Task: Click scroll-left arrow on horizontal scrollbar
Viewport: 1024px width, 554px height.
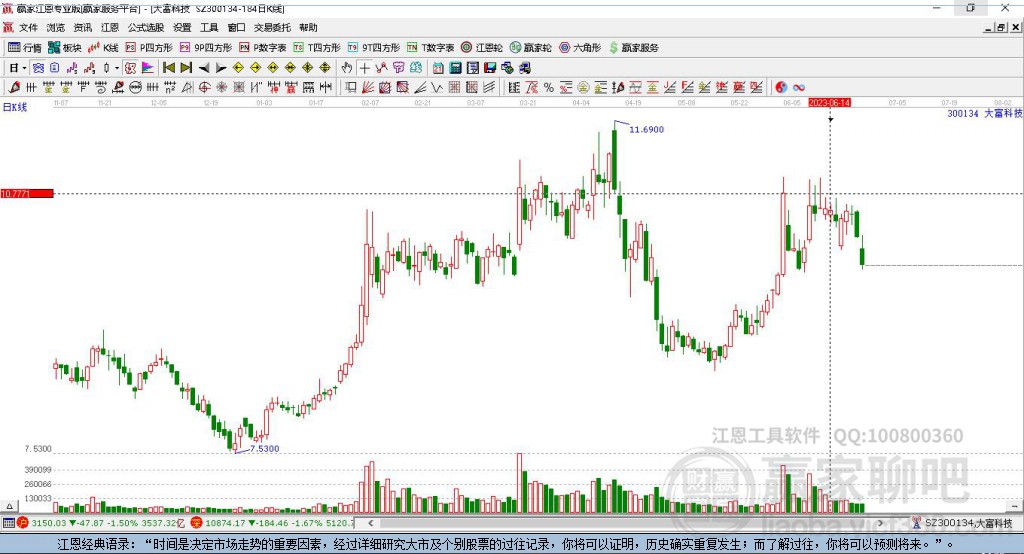Action: tap(371, 523)
